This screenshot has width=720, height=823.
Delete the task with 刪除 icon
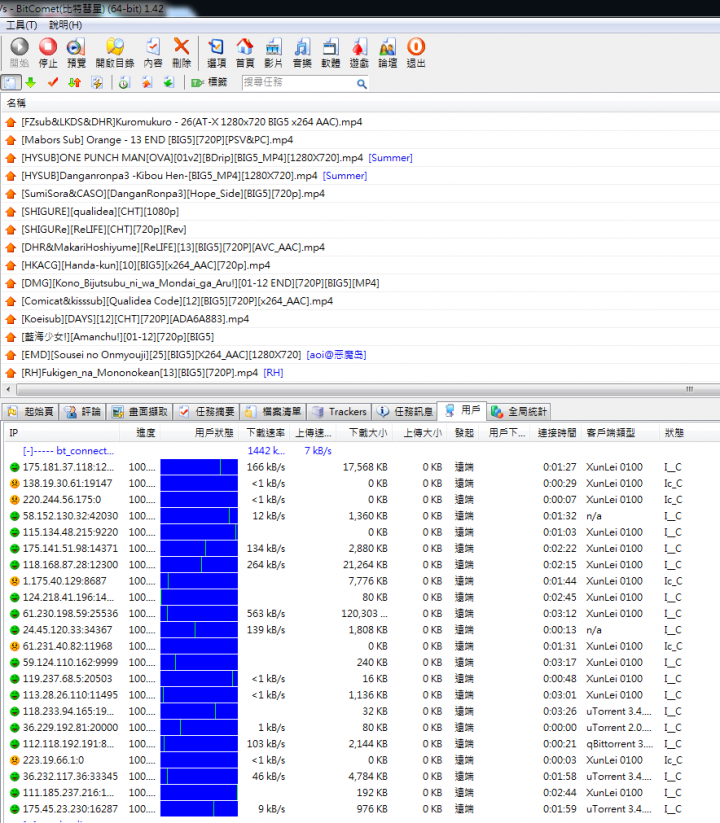(x=182, y=52)
